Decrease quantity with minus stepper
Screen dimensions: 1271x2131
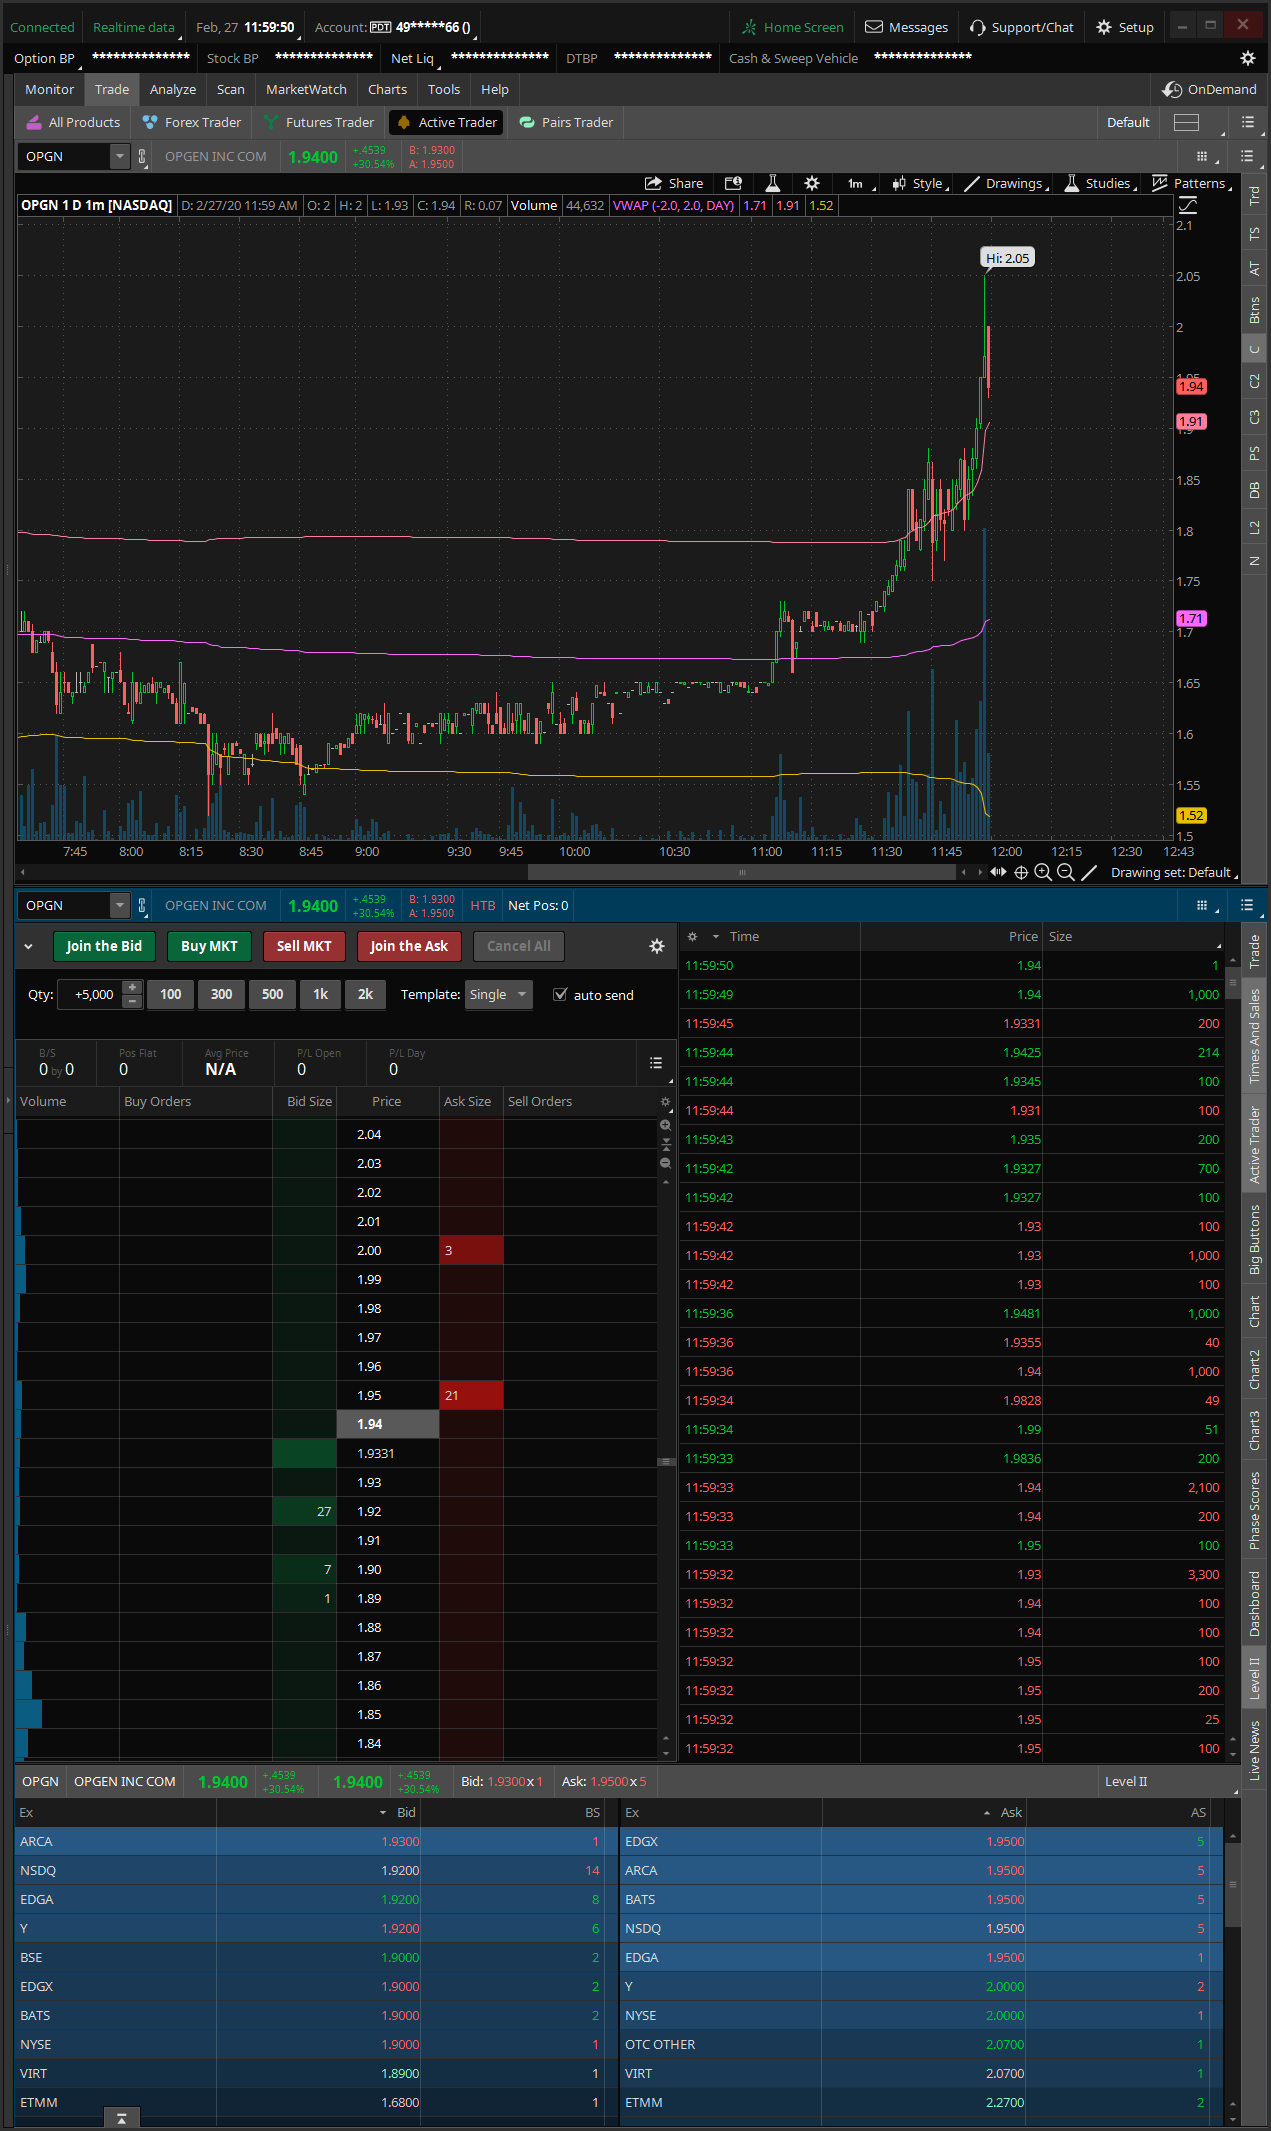[132, 1001]
